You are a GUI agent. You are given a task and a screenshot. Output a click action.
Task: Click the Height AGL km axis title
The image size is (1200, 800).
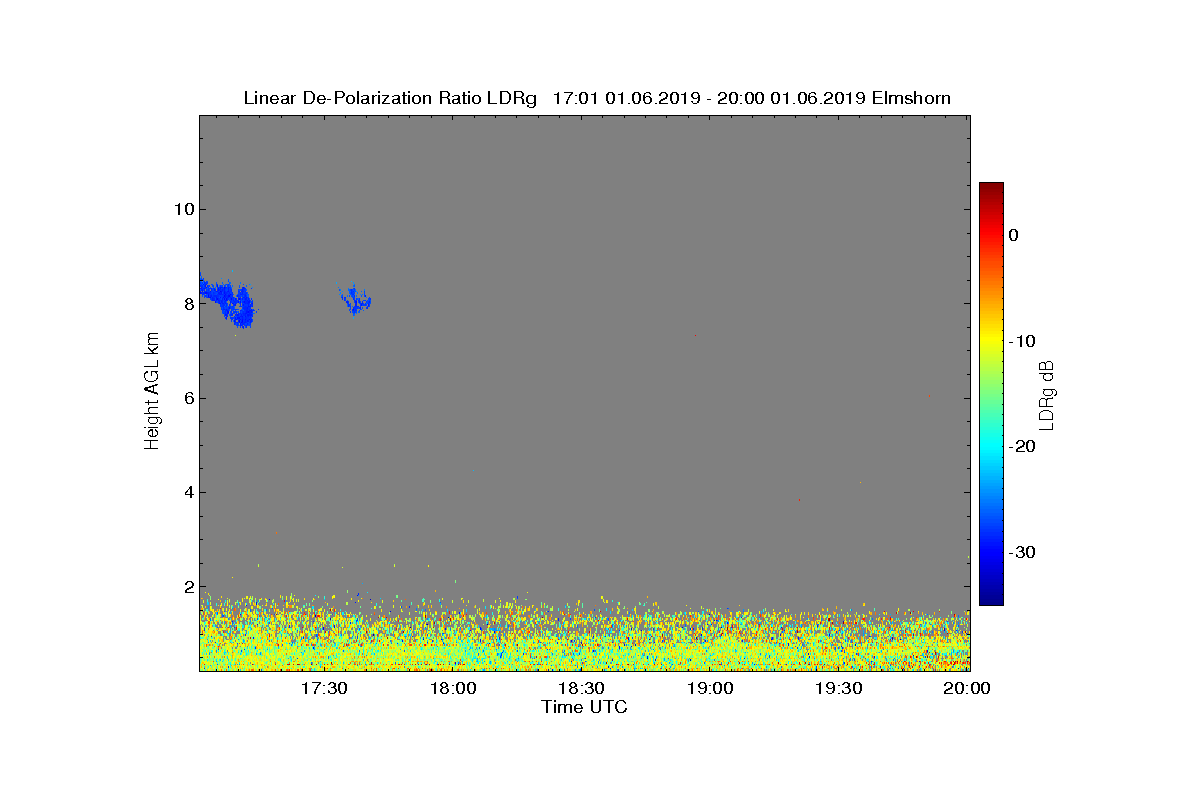[152, 392]
